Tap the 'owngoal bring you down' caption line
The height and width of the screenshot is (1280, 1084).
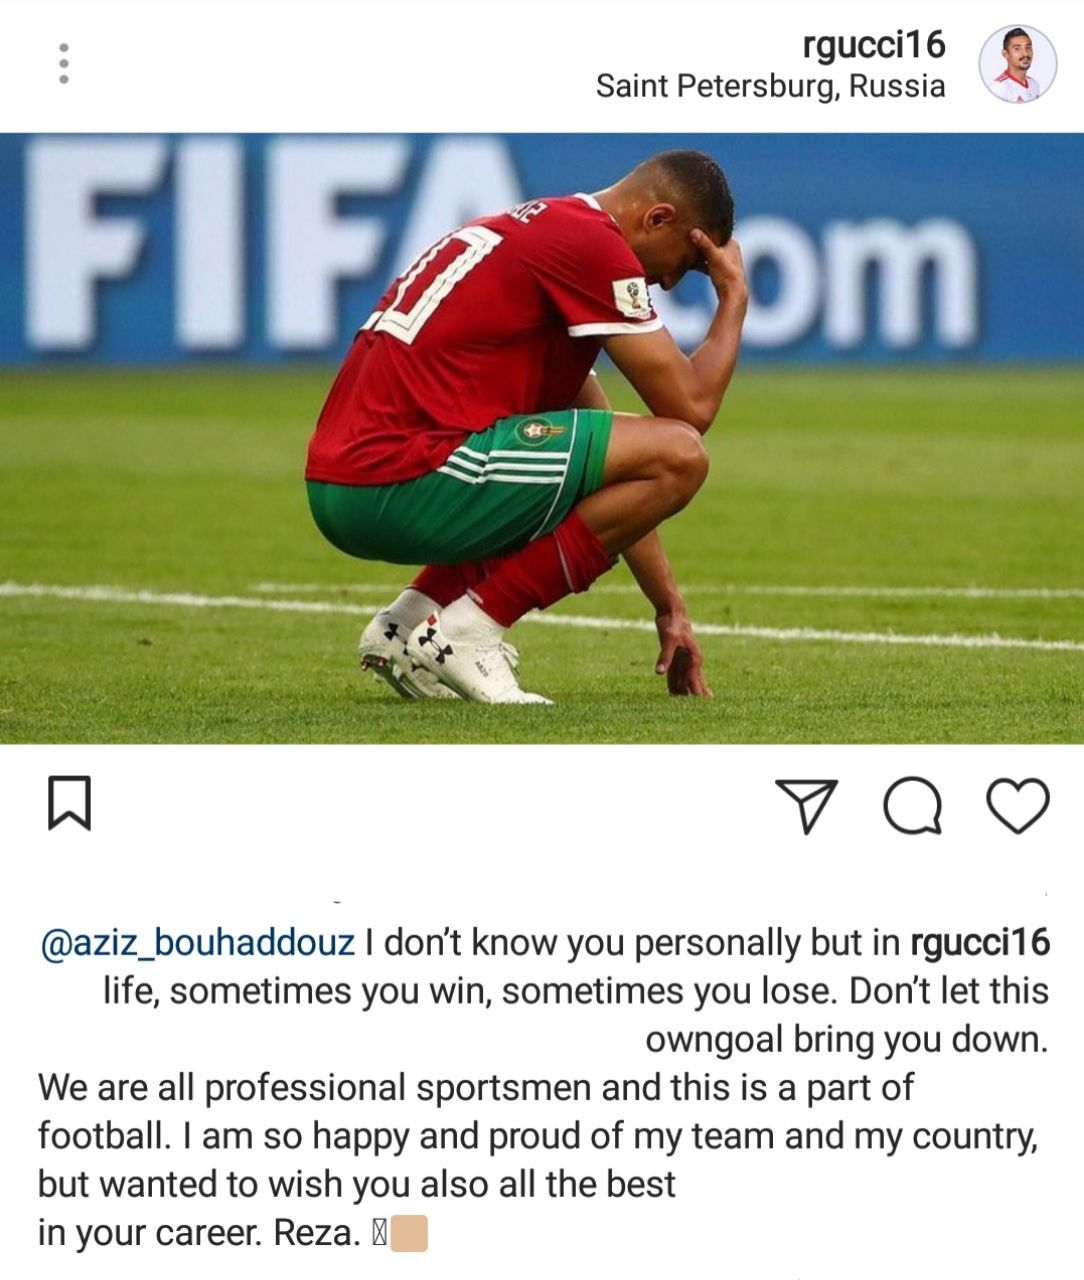(846, 1040)
